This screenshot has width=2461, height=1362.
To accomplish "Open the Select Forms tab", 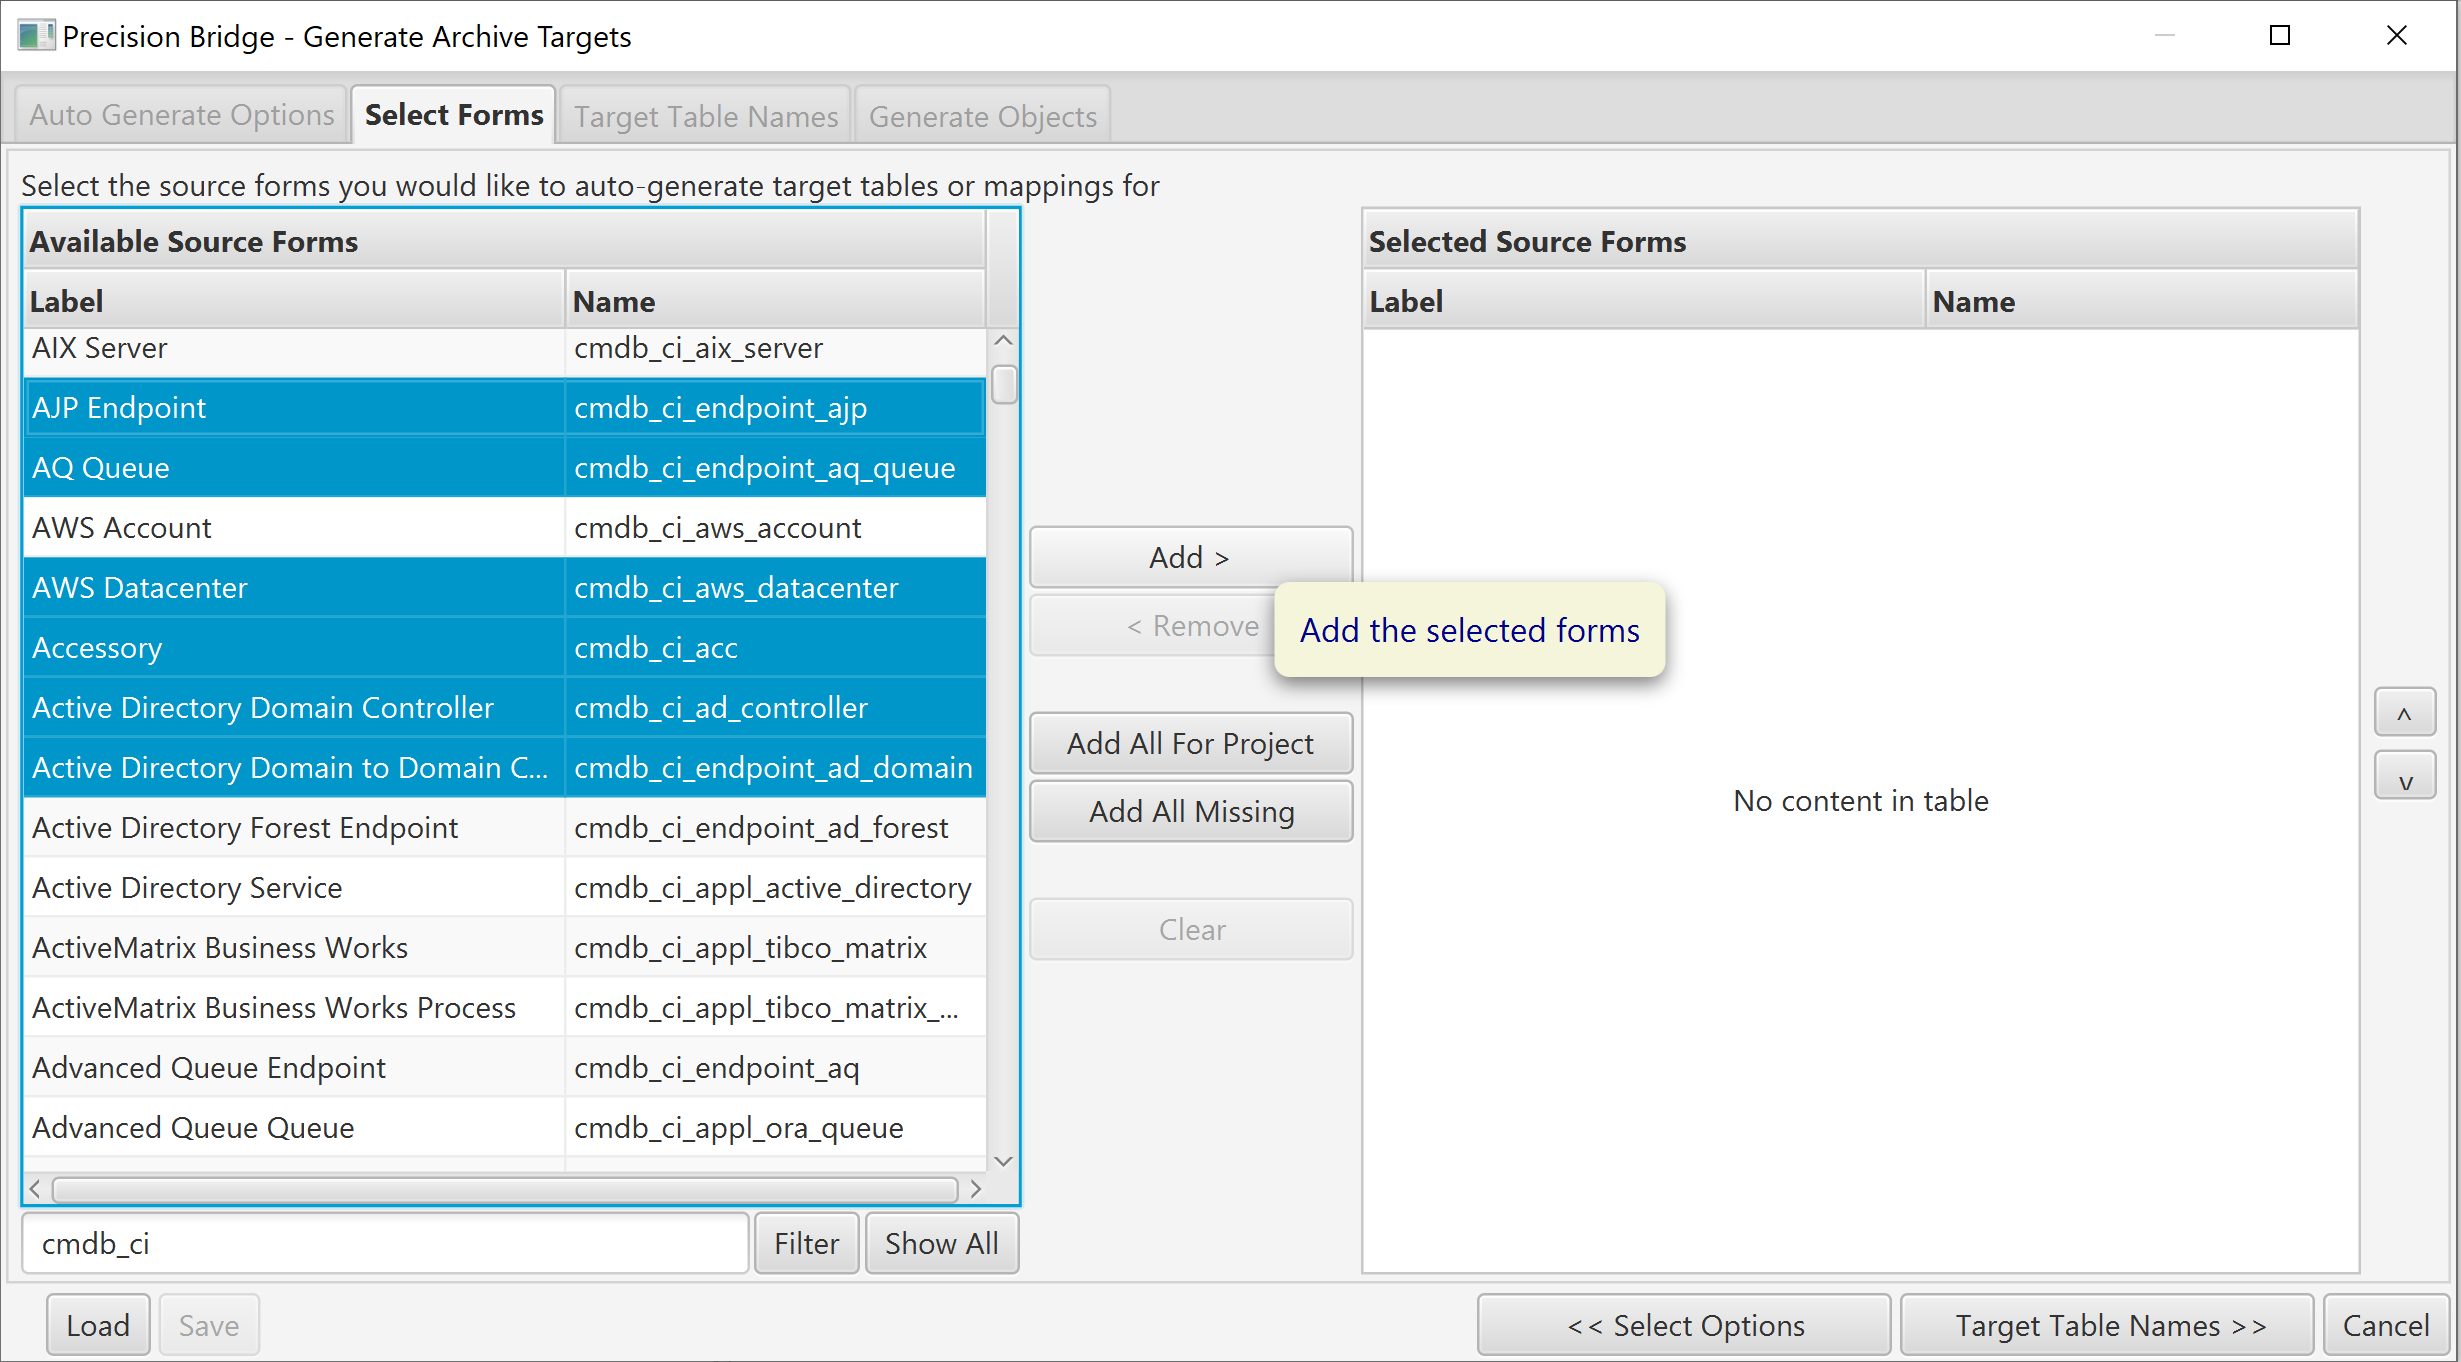I will tap(453, 115).
